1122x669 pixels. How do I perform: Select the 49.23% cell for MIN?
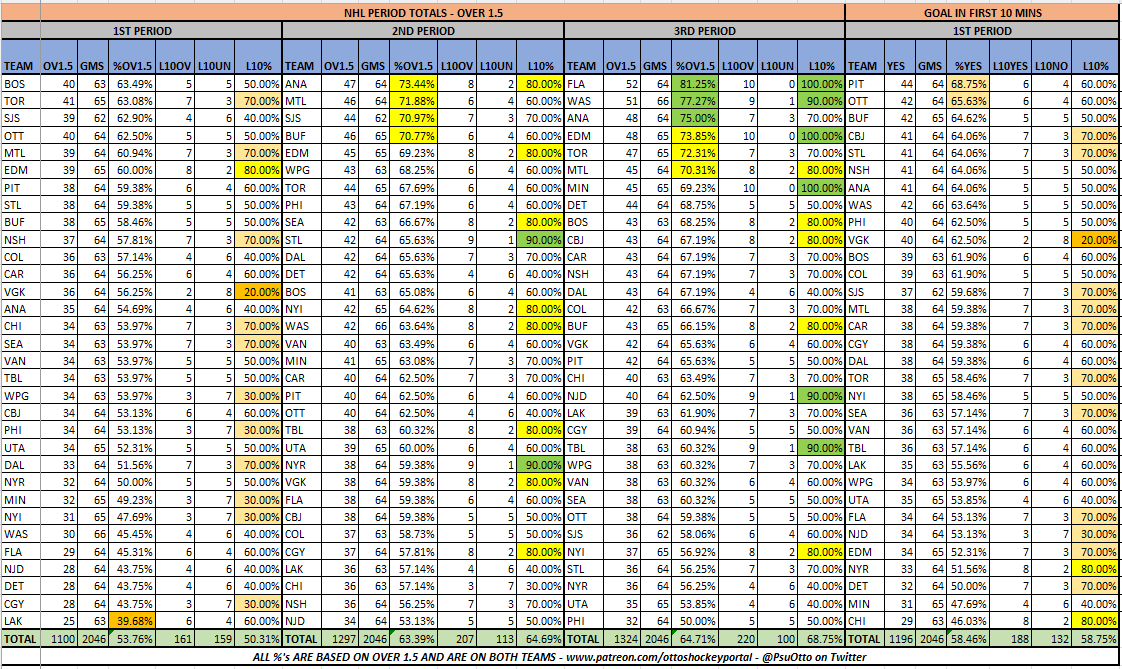[132, 499]
